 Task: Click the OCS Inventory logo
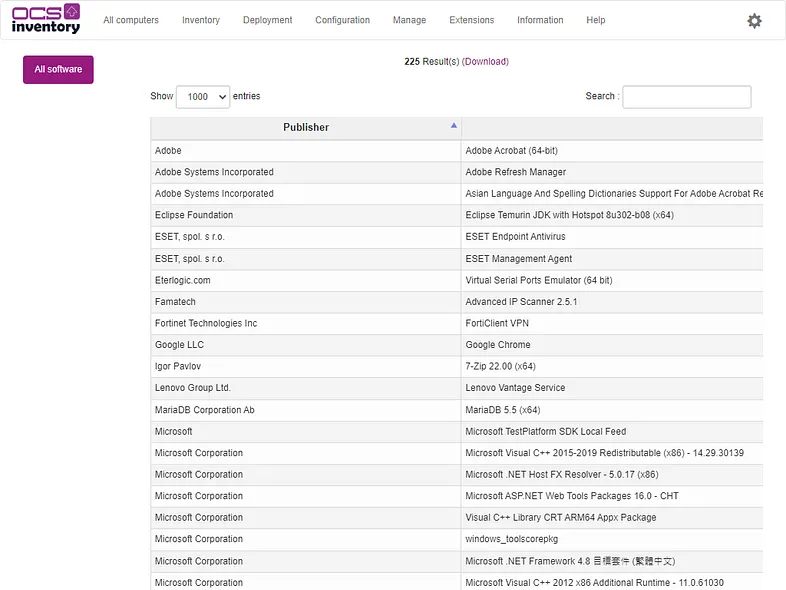(x=46, y=19)
